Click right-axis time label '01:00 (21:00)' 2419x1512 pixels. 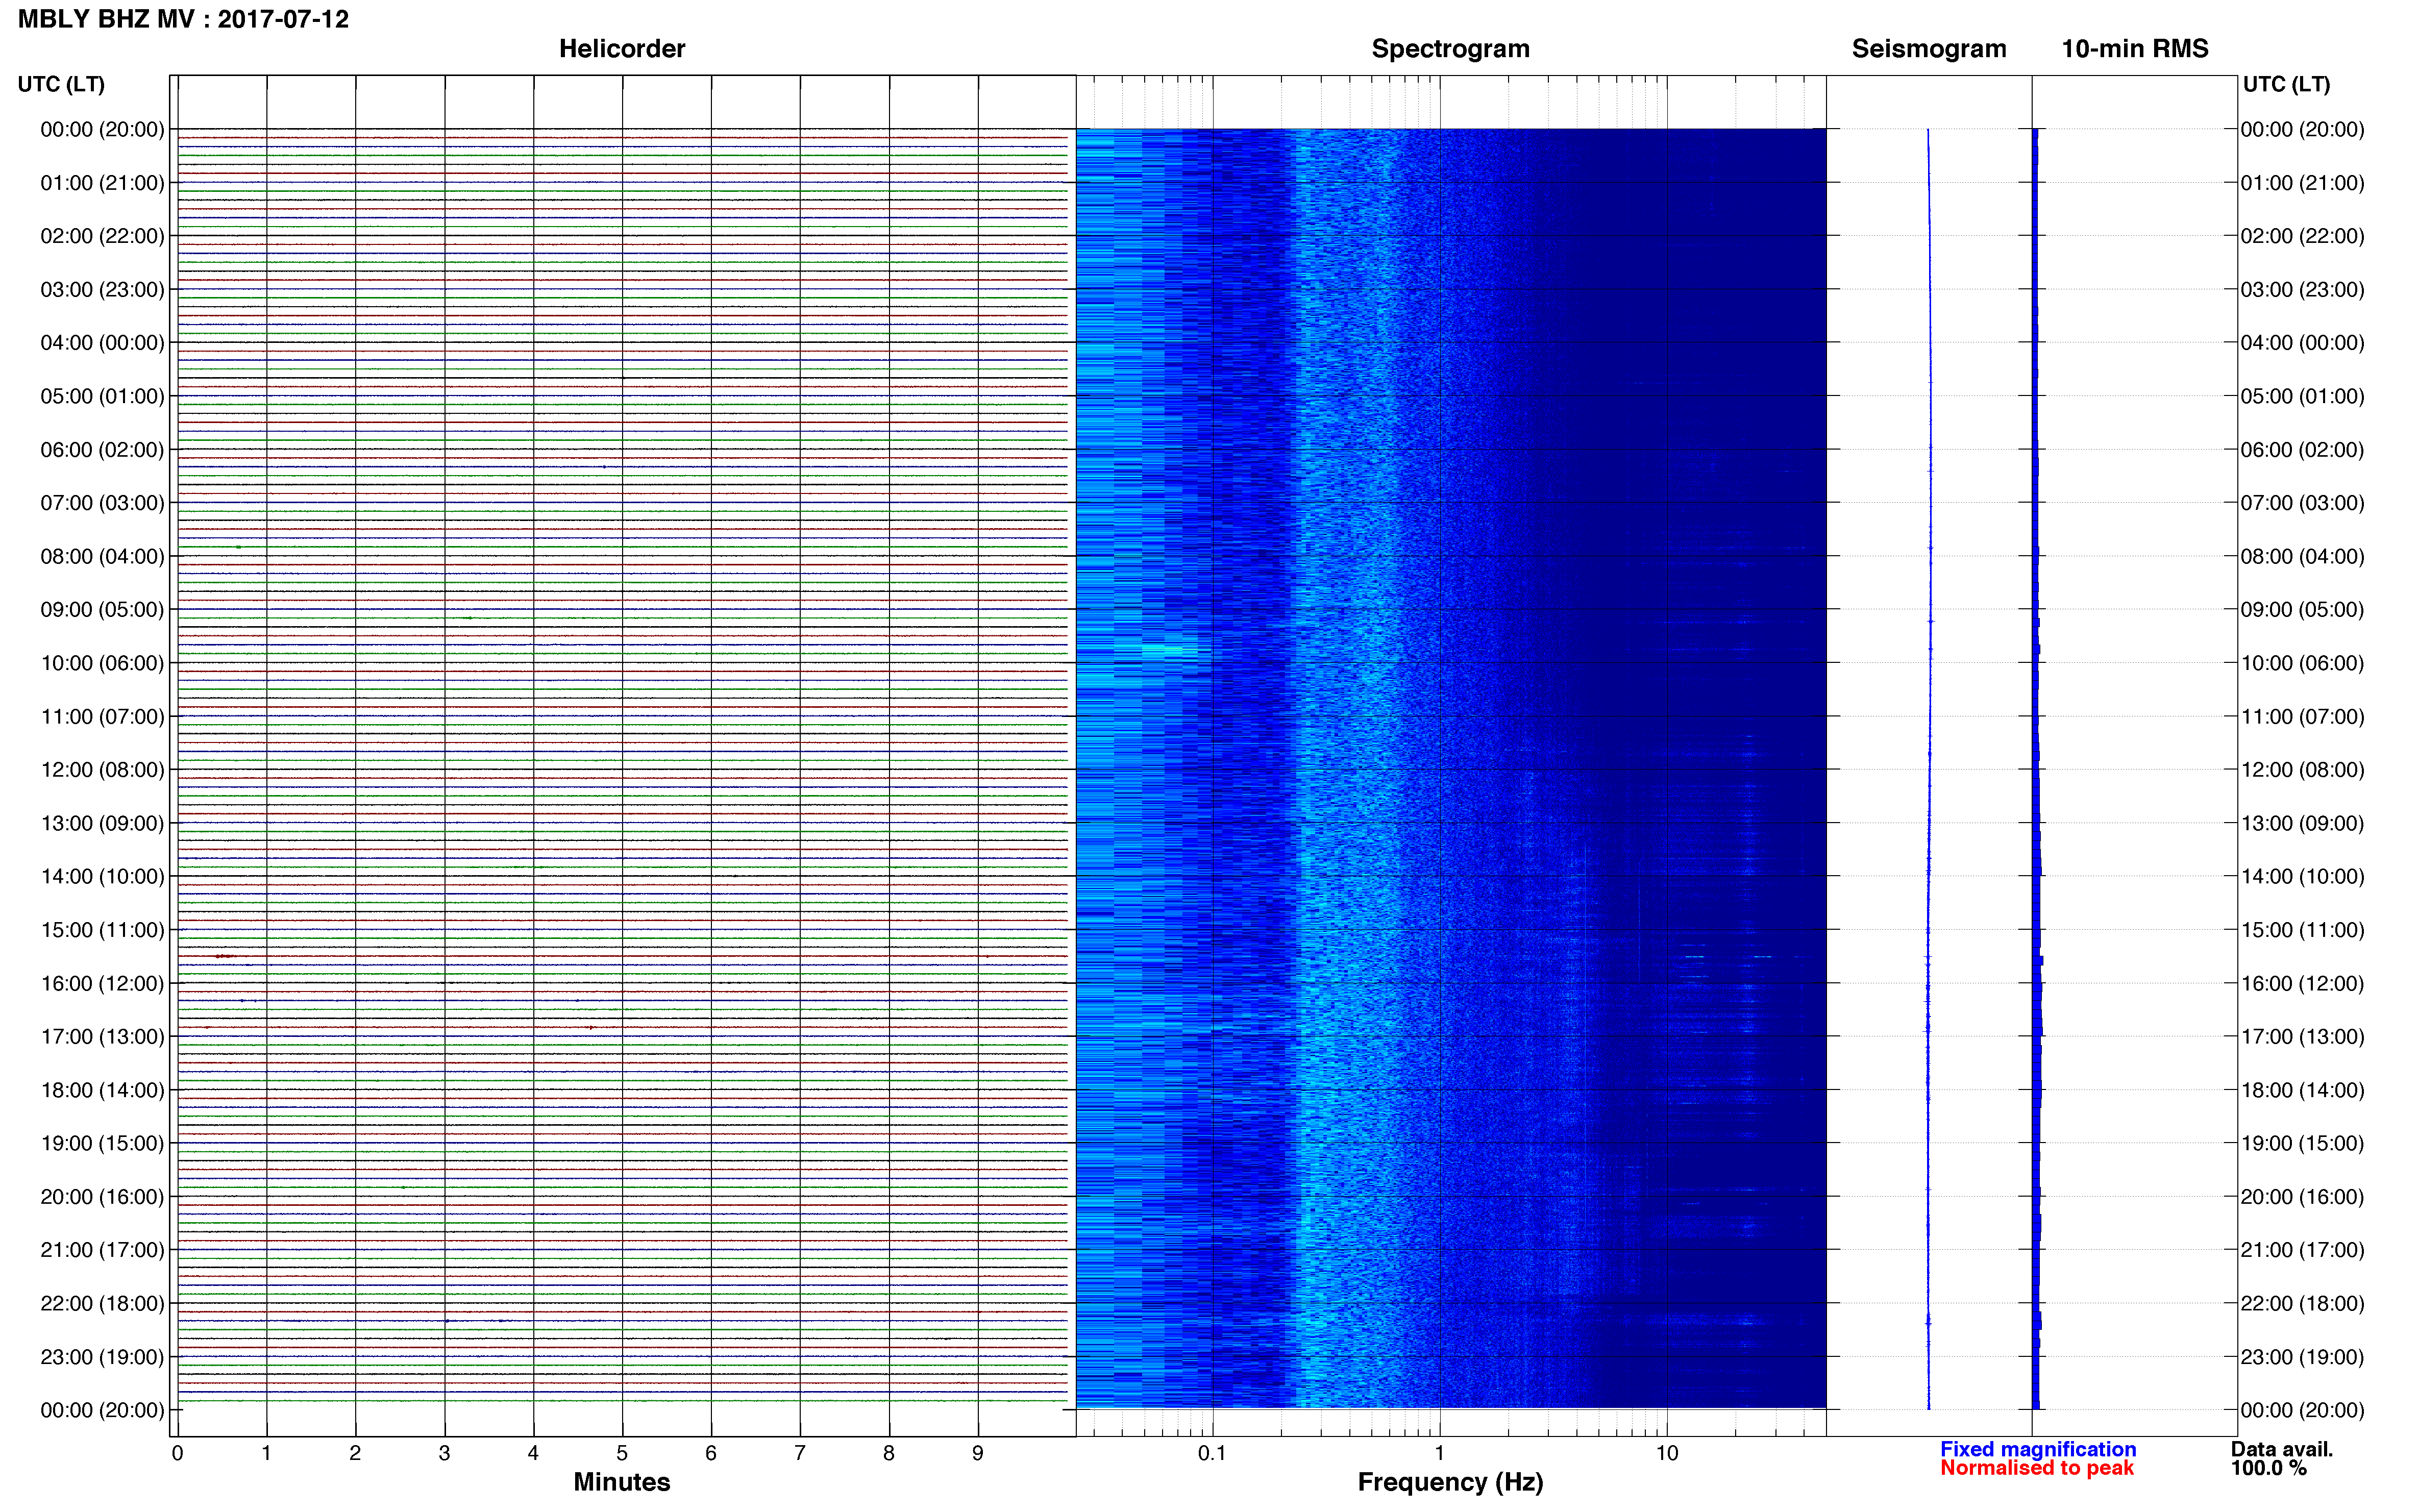click(x=2302, y=183)
